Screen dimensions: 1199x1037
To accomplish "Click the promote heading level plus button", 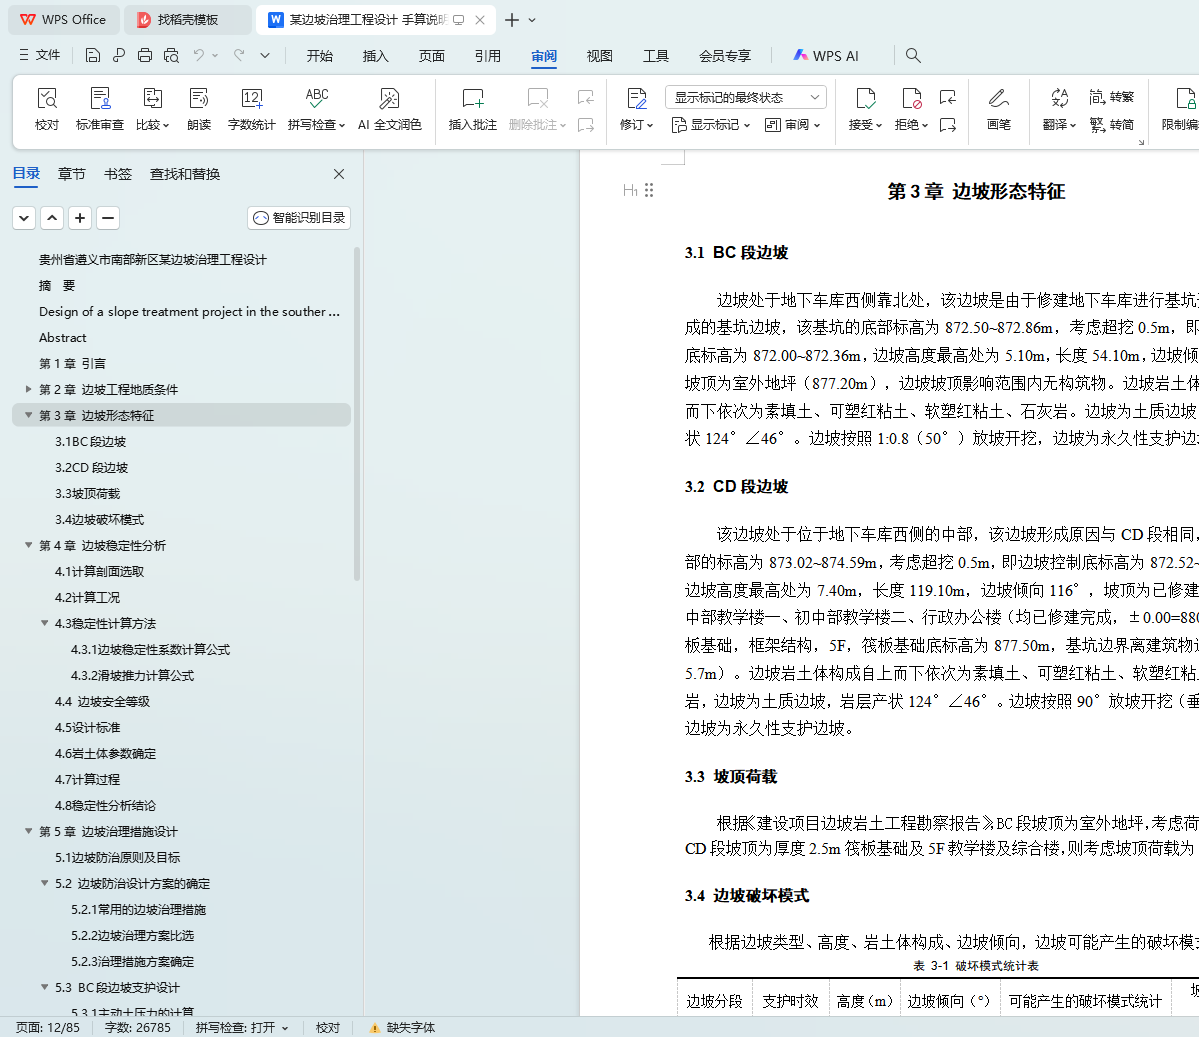I will [x=80, y=218].
